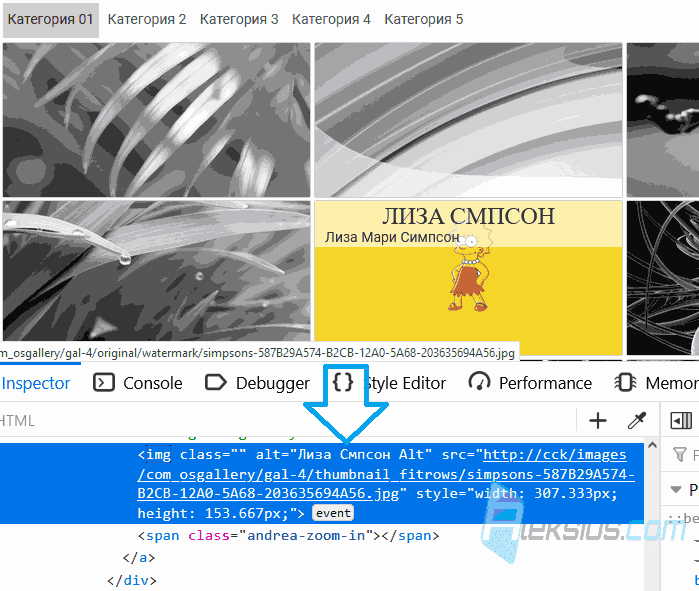
Task: Select Категория 2 tab
Action: pos(147,20)
